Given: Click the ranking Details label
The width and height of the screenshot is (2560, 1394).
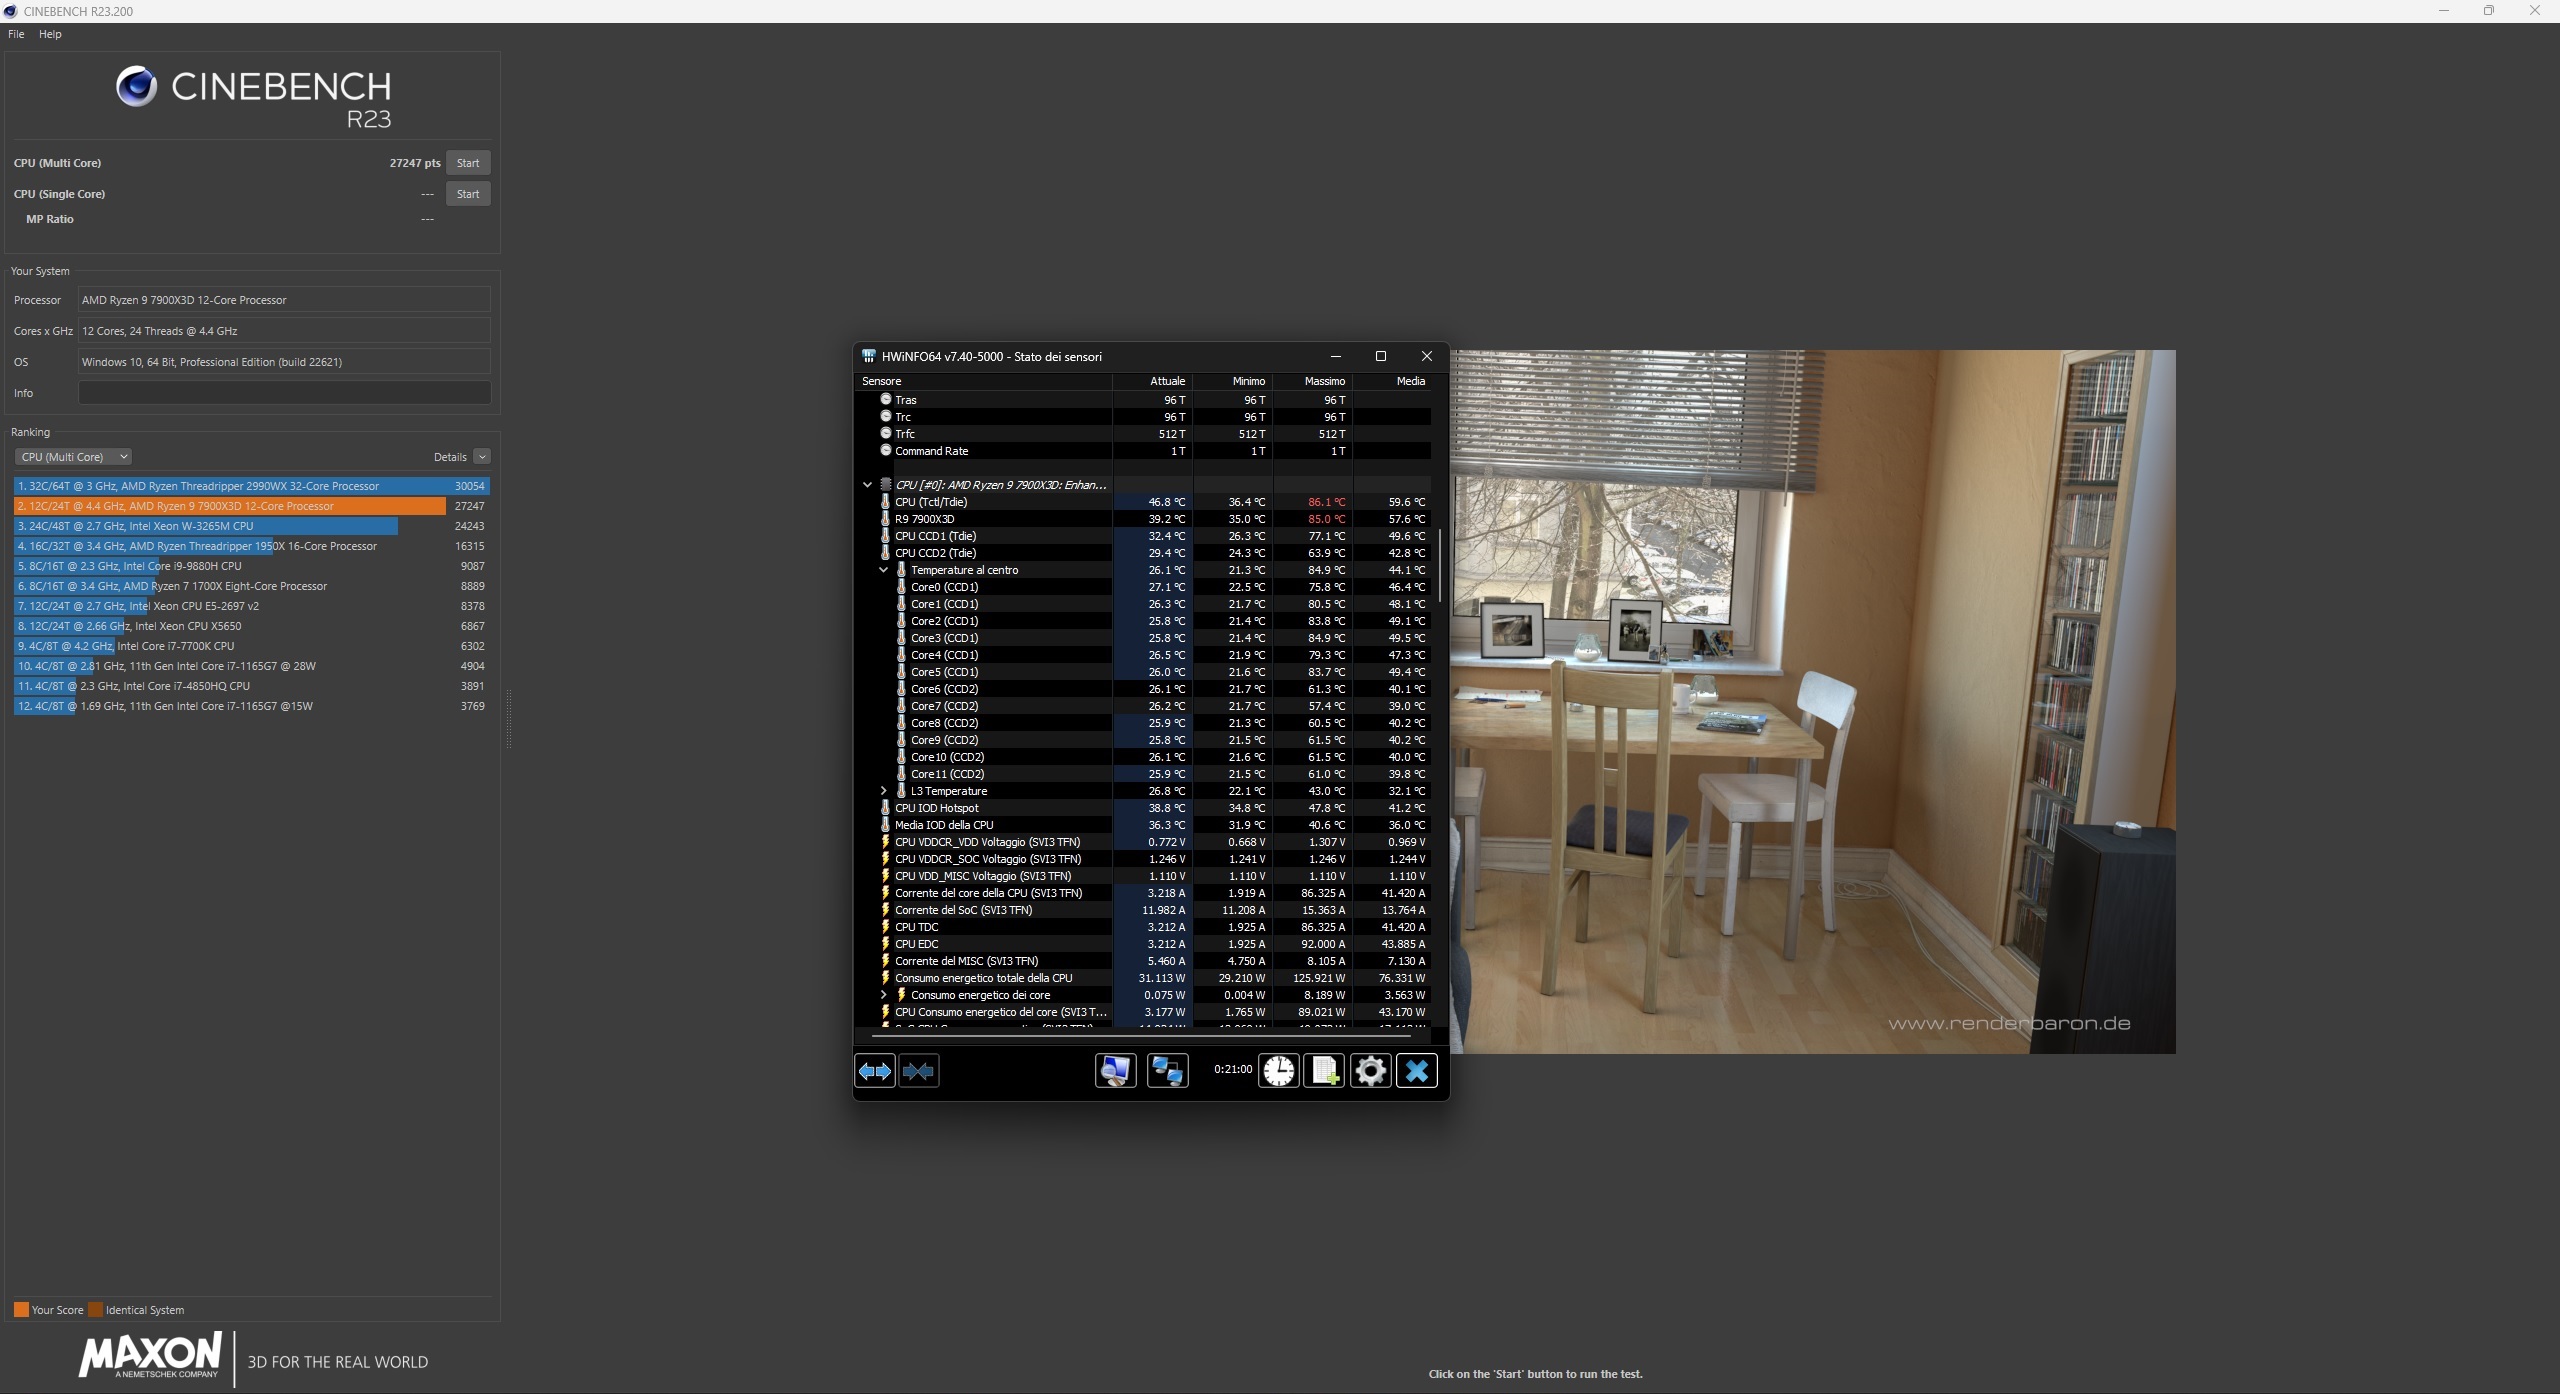Looking at the screenshot, I should (450, 457).
